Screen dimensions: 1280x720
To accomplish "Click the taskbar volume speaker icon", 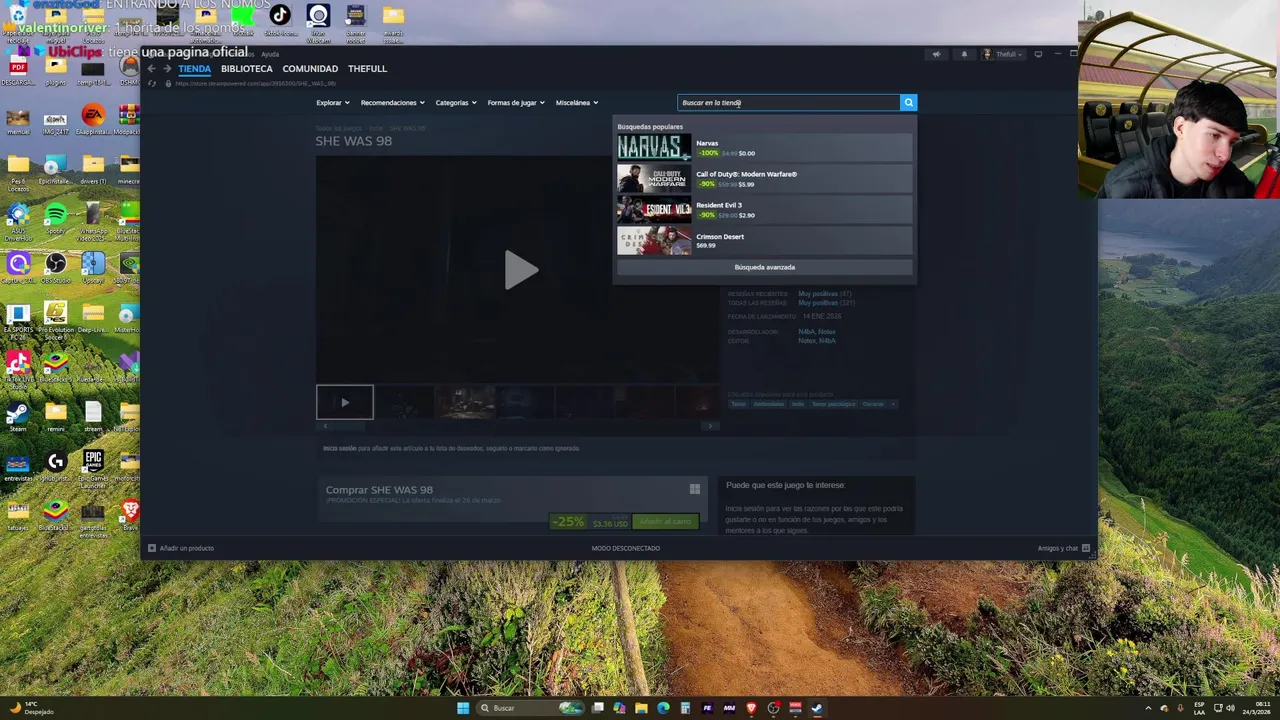I will point(1230,708).
